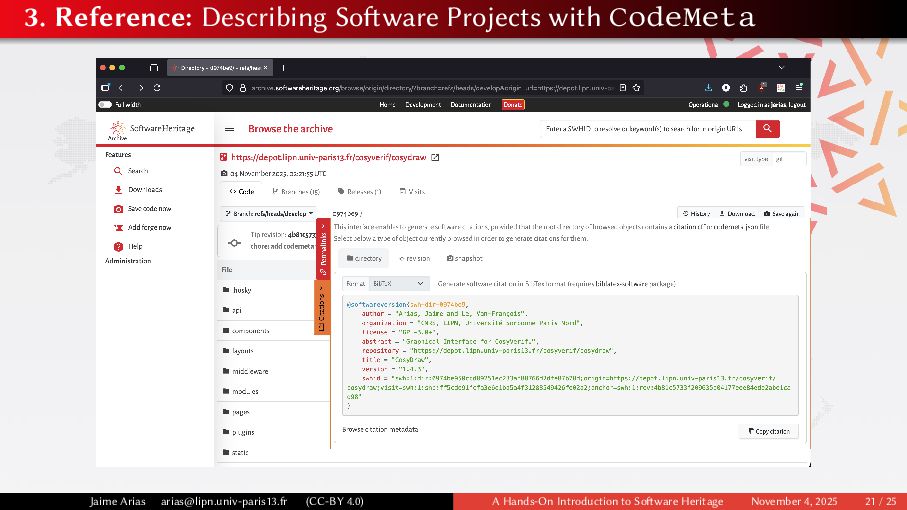
Task: Collapse the red Permalinks side tab
Action: (323, 250)
